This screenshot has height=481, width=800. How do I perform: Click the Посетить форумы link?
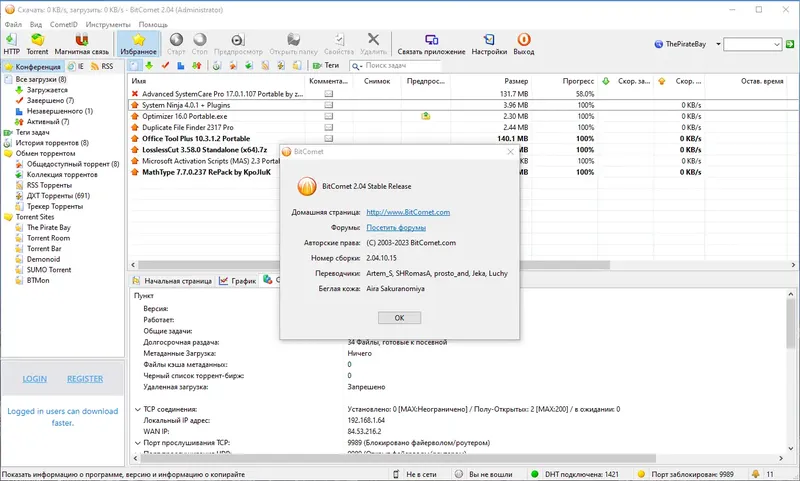point(396,227)
